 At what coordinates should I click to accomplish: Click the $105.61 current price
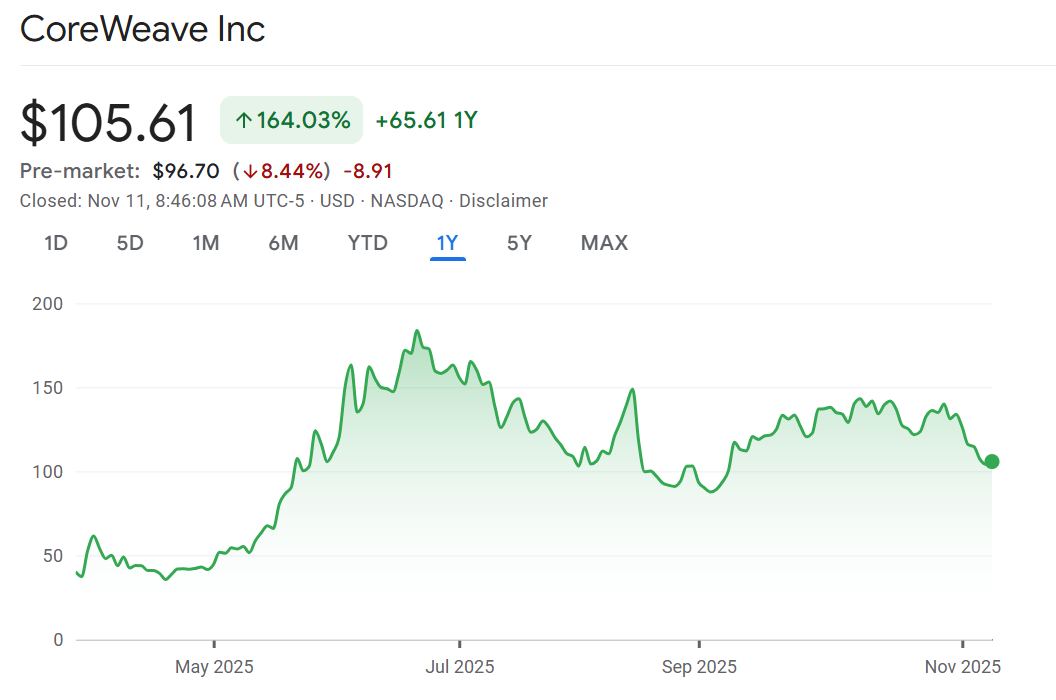[x=109, y=123]
